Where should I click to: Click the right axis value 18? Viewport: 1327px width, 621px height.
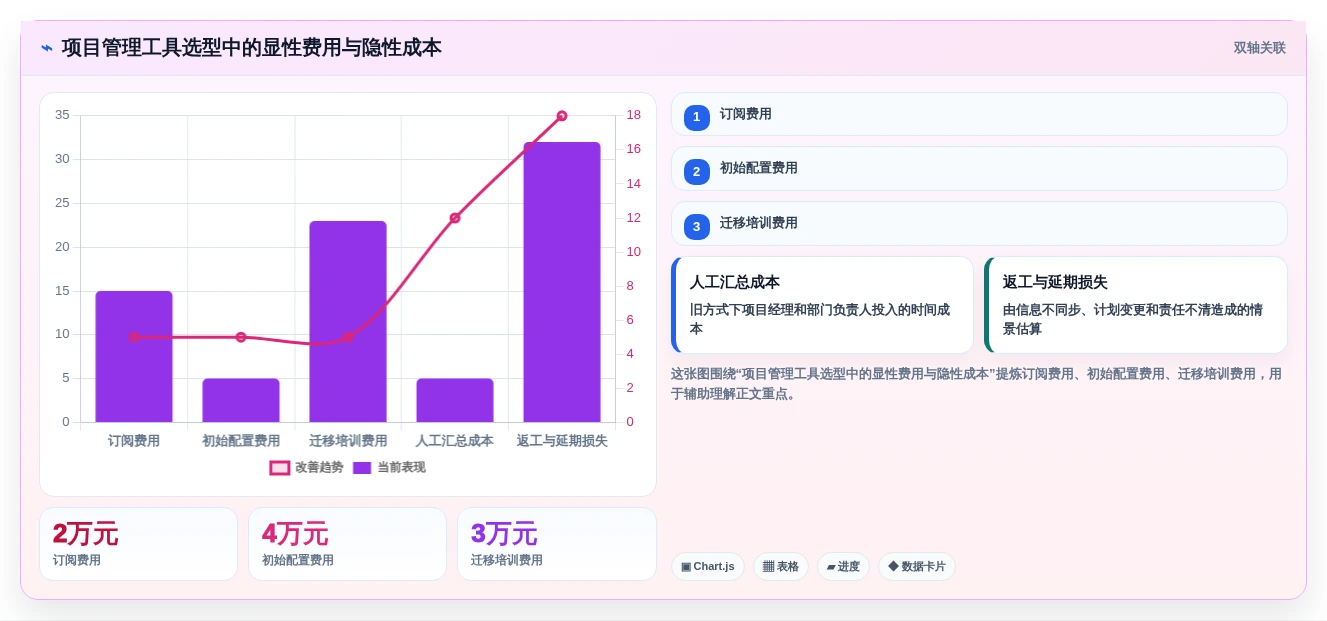pos(633,115)
